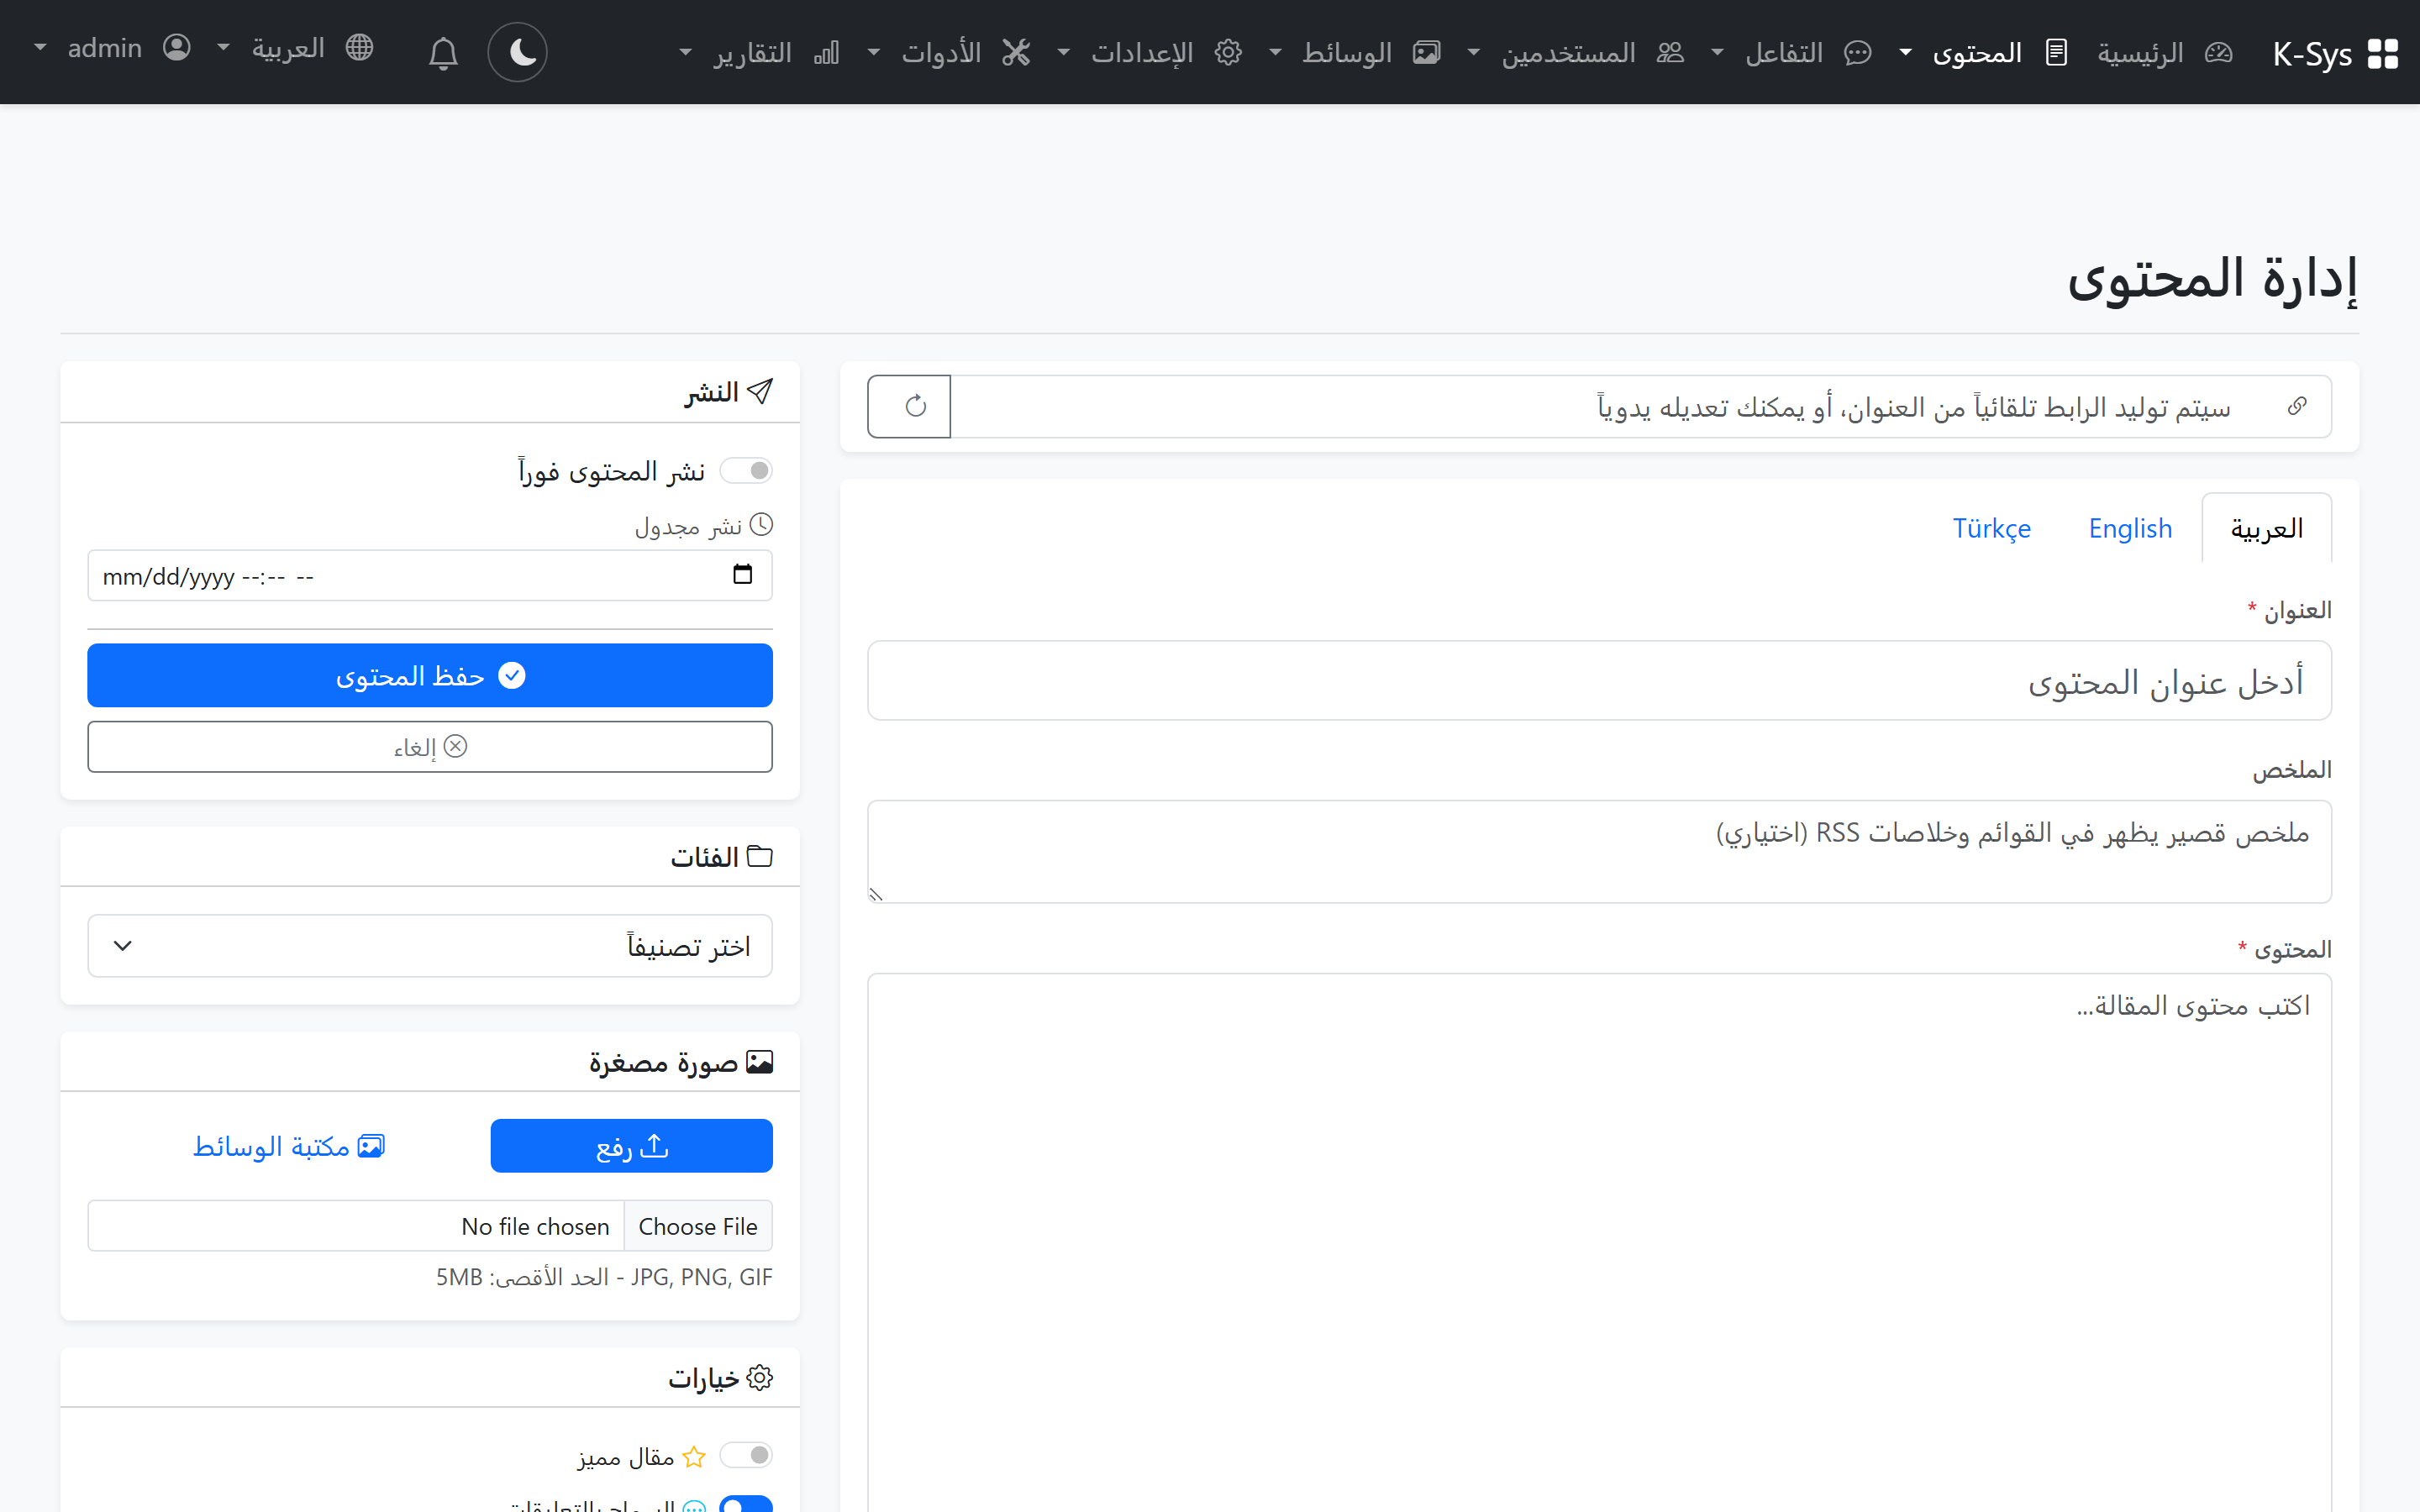The height and width of the screenshot is (1512, 2420).
Task: Toggle the allow comments switch
Action: coord(746,1503)
